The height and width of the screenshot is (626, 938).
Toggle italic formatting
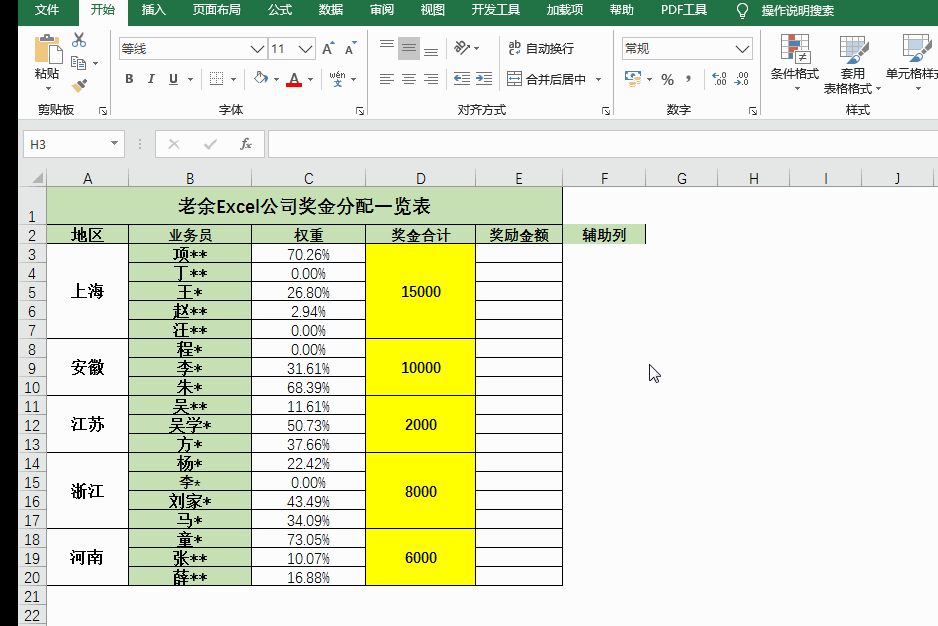pyautogui.click(x=151, y=79)
